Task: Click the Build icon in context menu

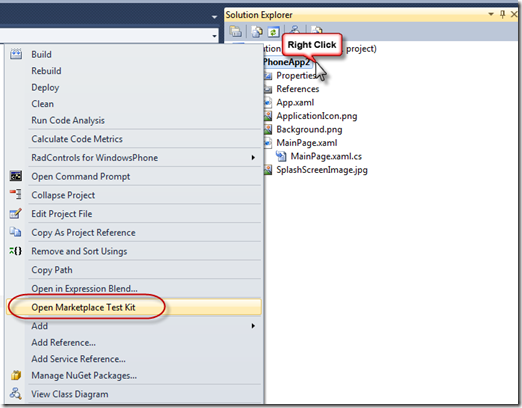Action: tap(16, 54)
